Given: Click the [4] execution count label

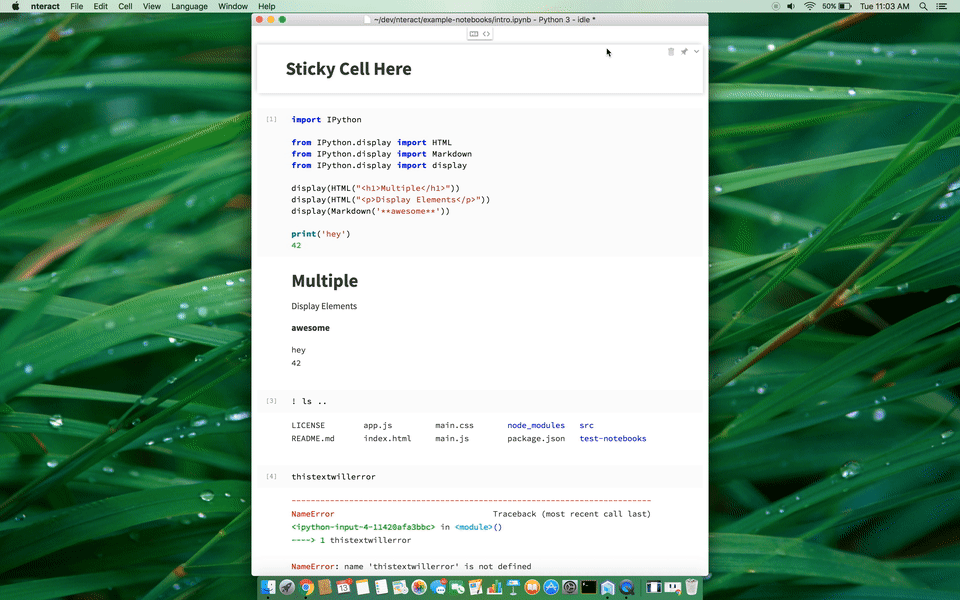Looking at the screenshot, I should click(x=271, y=476).
